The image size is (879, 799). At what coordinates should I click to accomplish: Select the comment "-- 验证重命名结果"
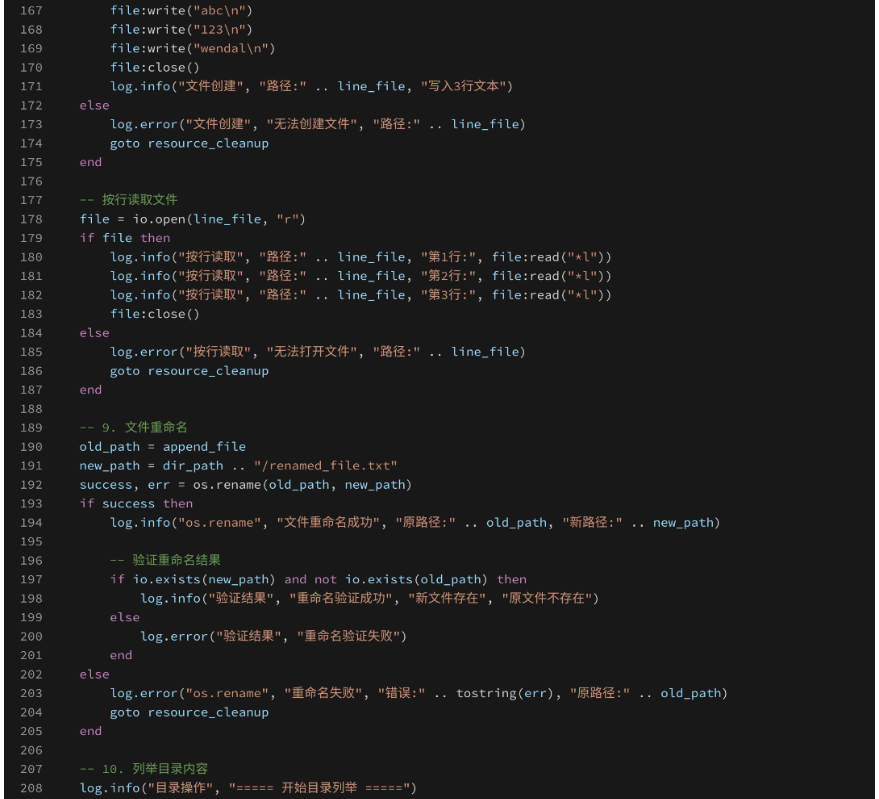[x=165, y=561]
